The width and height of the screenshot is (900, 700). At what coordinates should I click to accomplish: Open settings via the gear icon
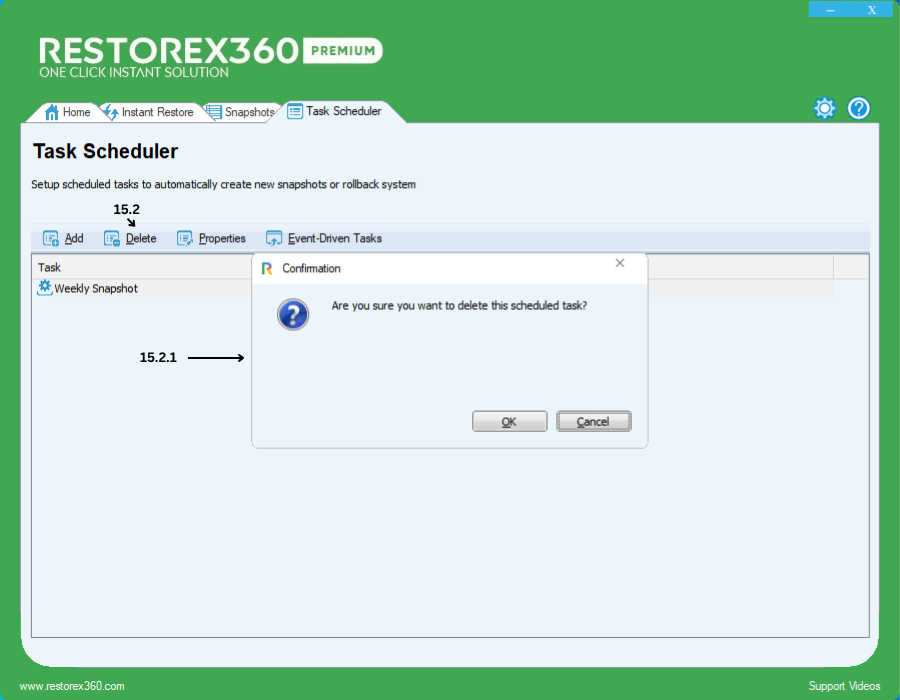[824, 109]
